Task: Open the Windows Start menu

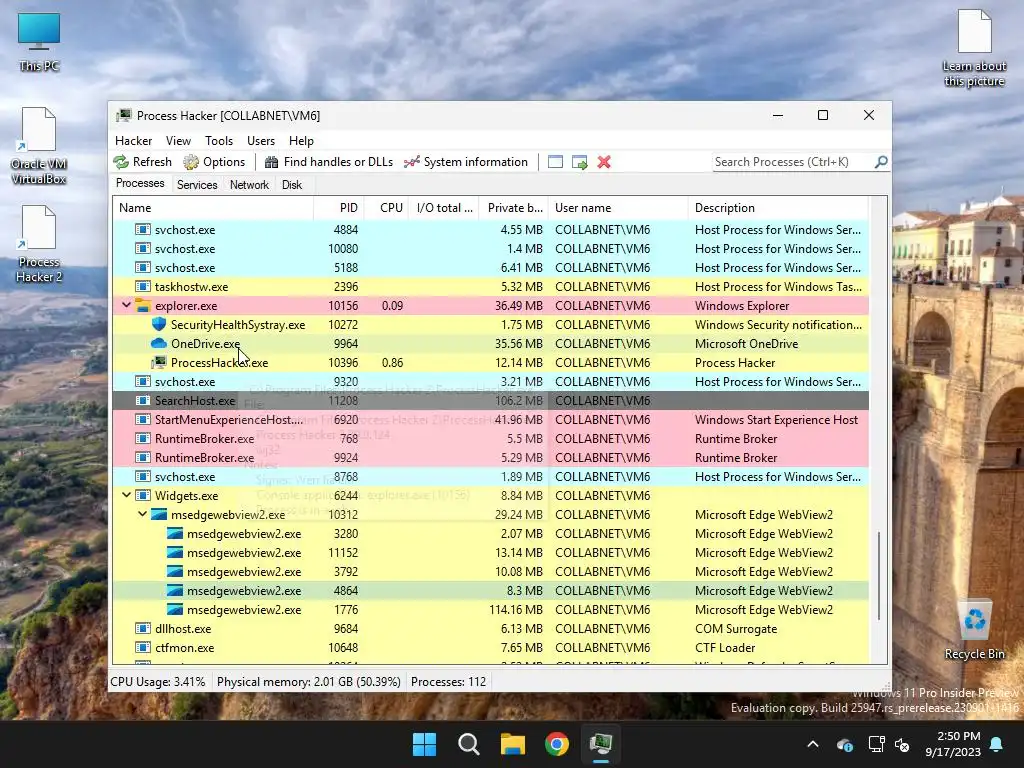Action: [x=424, y=744]
